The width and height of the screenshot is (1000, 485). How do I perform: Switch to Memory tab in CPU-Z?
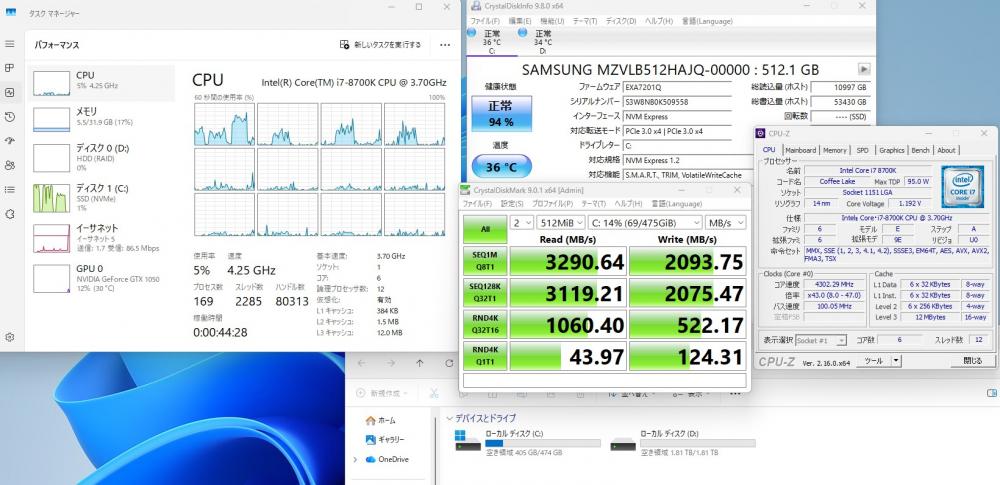point(835,150)
